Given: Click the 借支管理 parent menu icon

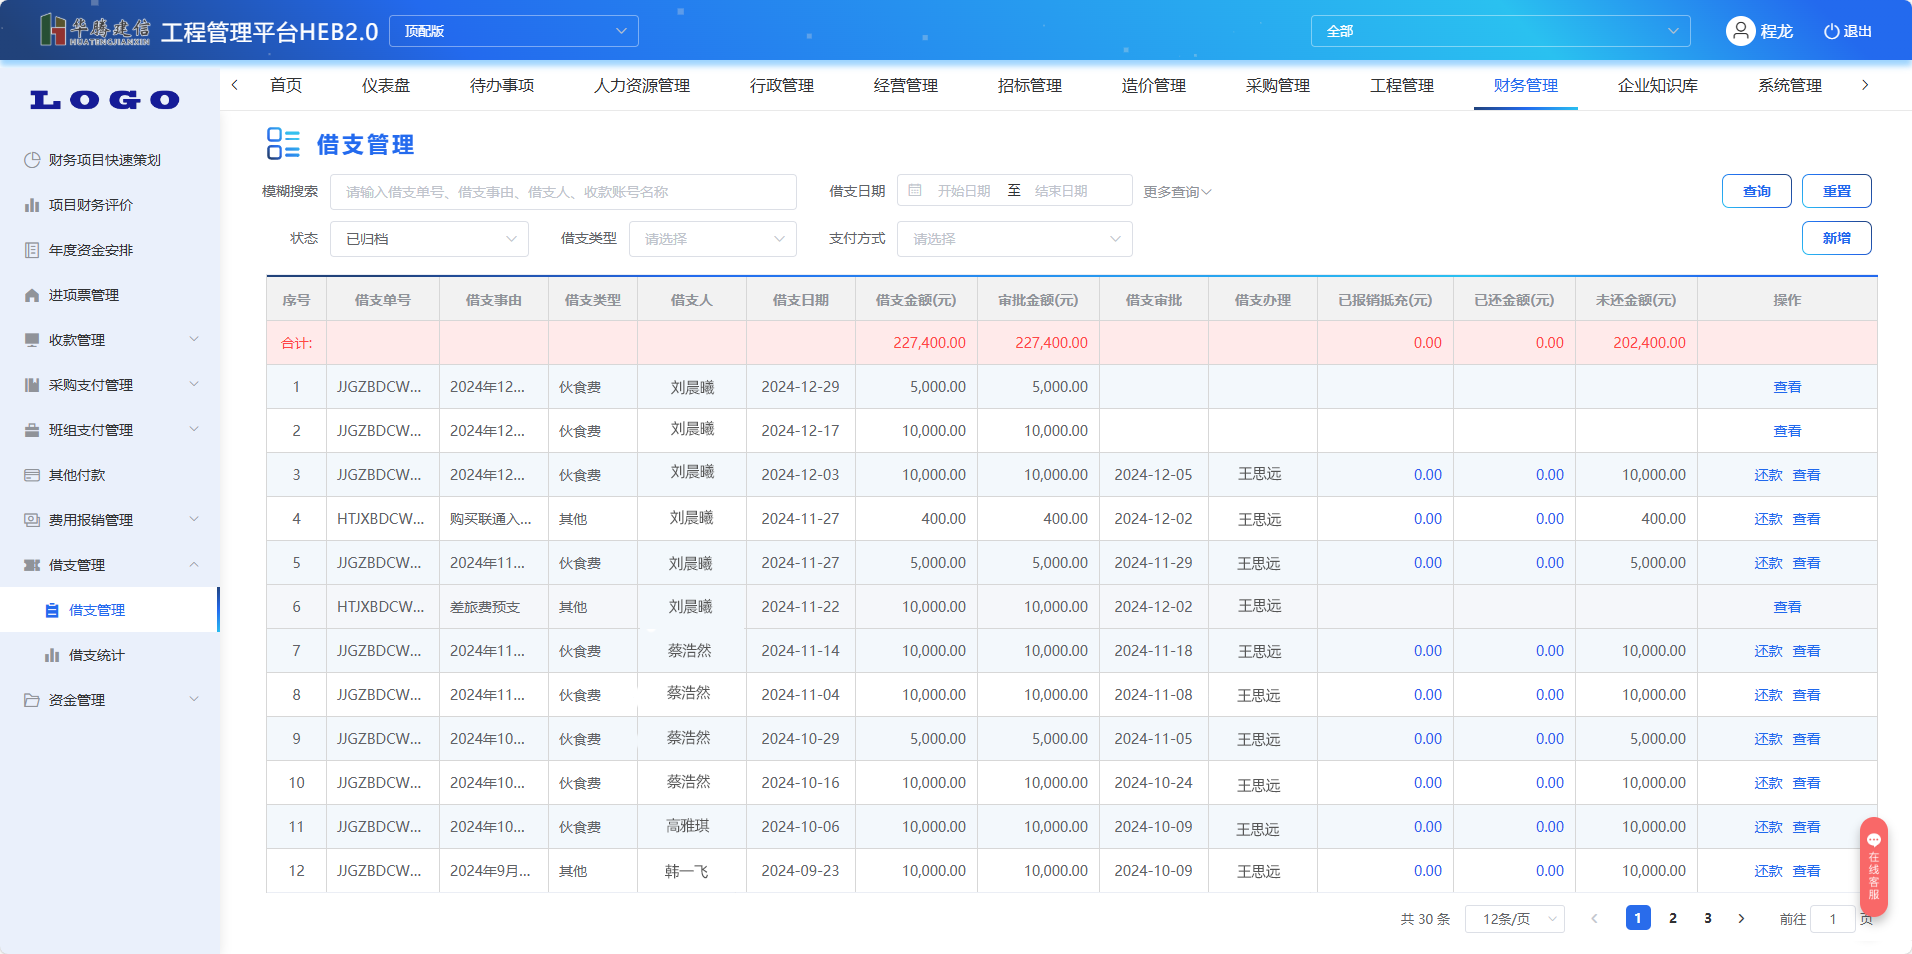Looking at the screenshot, I should tap(32, 565).
